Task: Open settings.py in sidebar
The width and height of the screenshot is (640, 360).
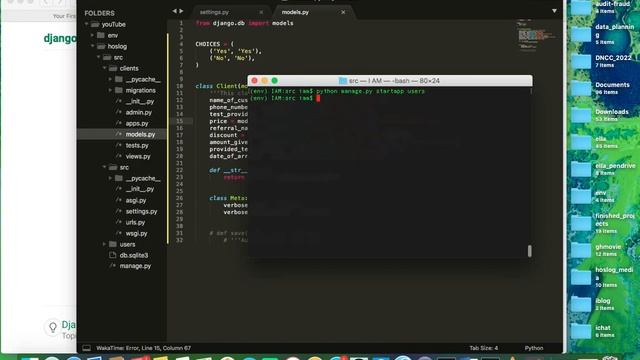Action: (141, 211)
